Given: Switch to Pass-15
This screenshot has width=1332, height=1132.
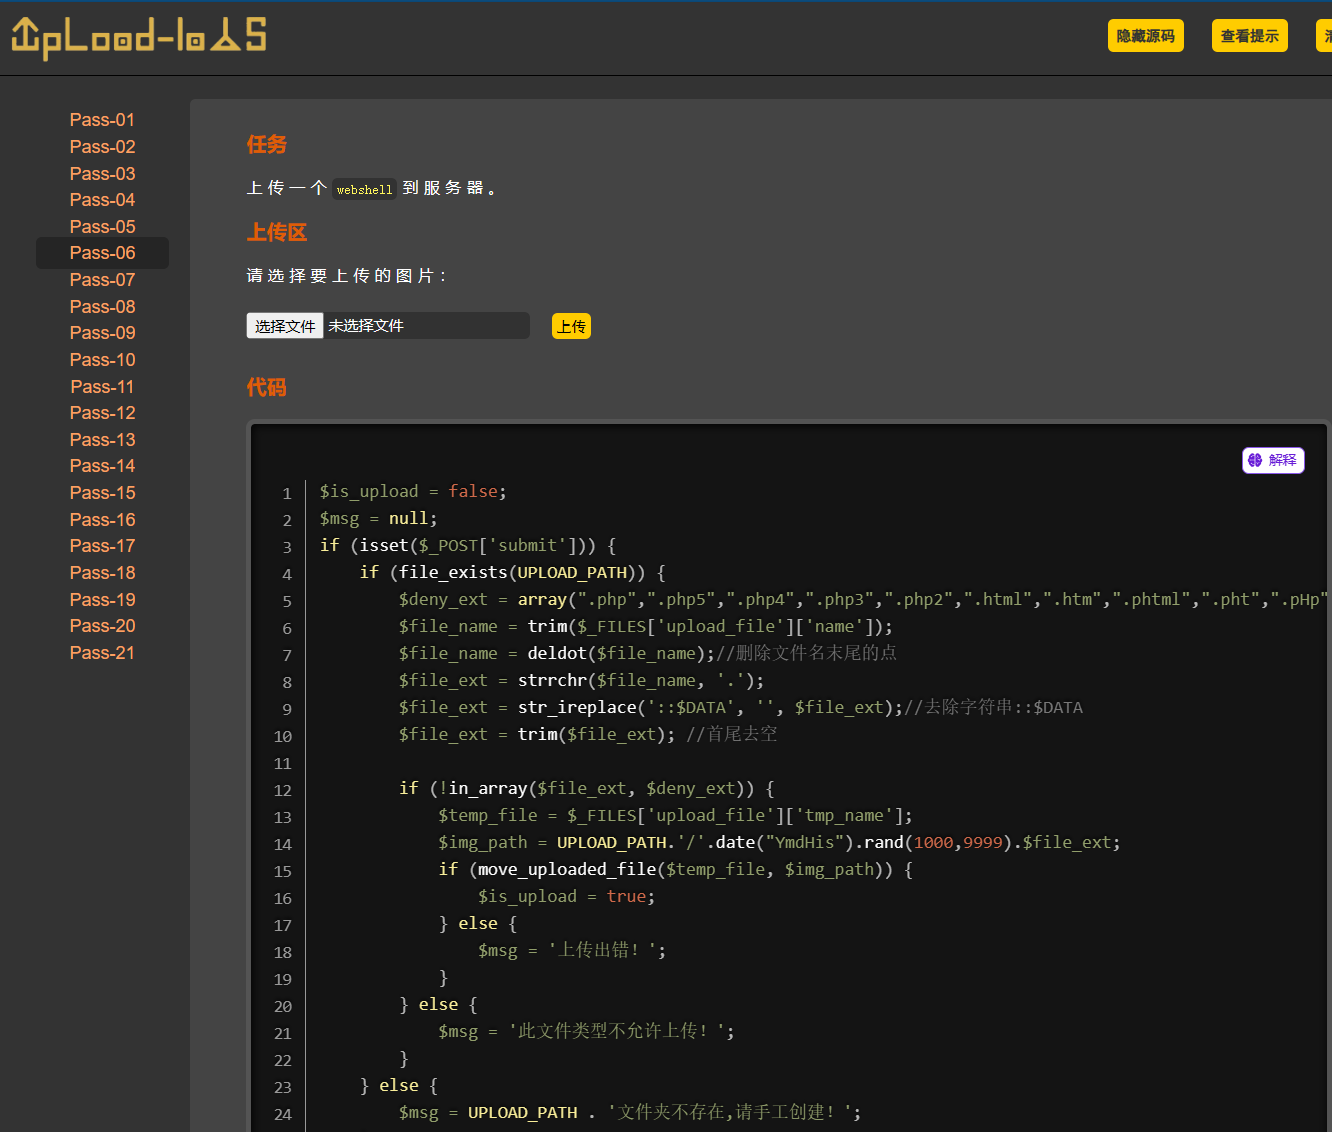Looking at the screenshot, I should (102, 493).
